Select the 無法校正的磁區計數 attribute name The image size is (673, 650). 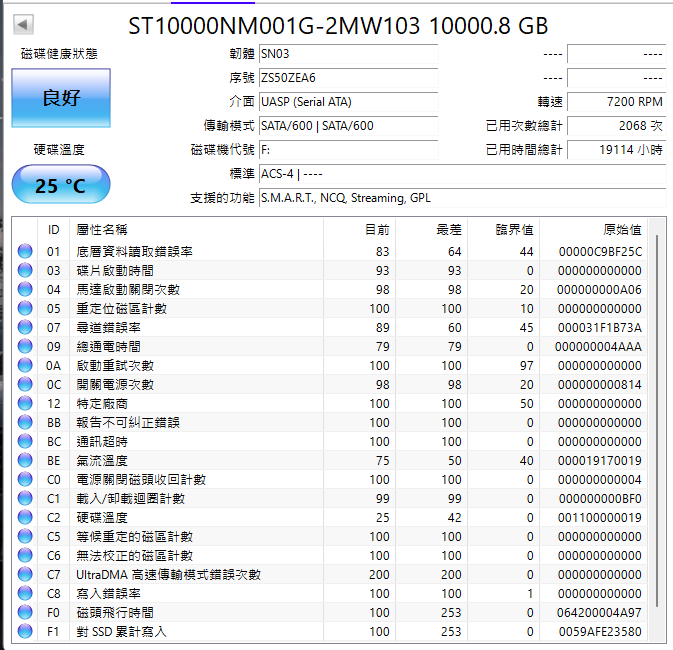tap(134, 556)
